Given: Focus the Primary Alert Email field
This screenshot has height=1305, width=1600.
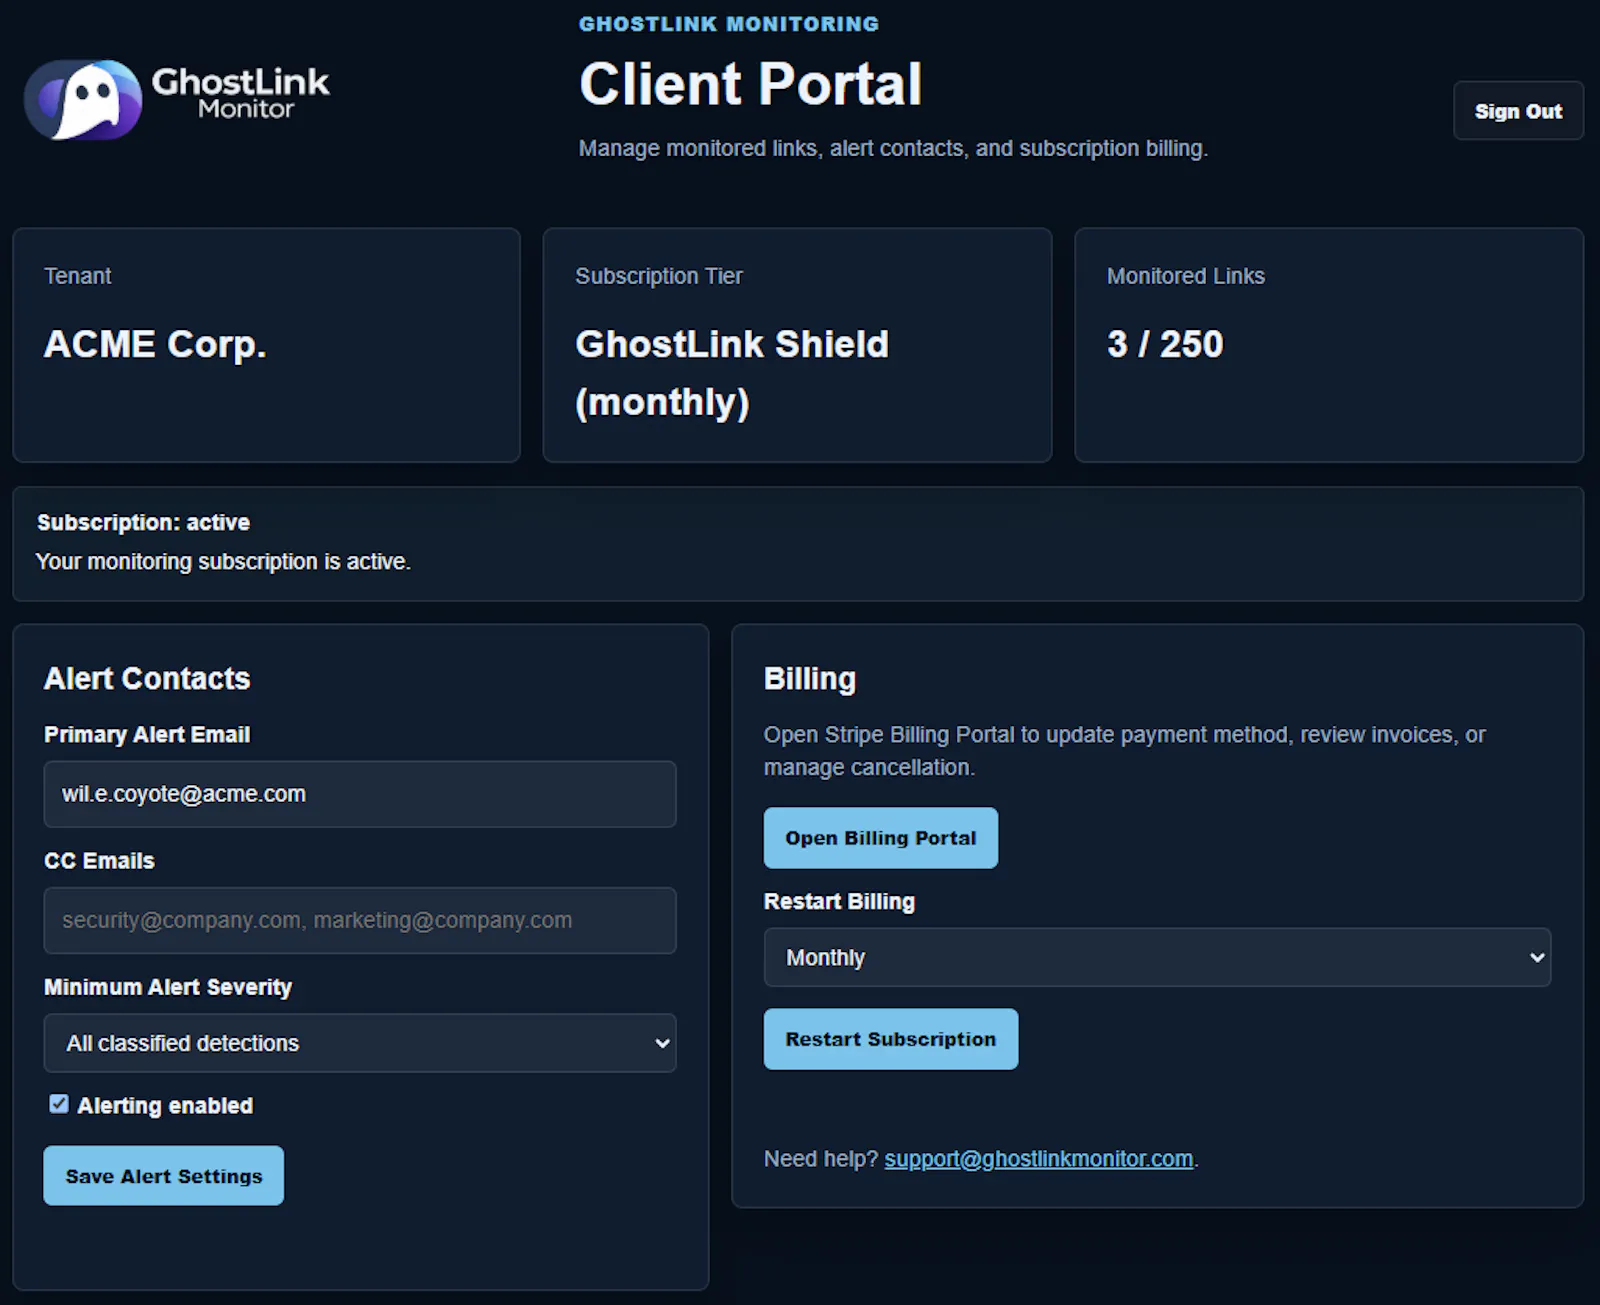Looking at the screenshot, I should [x=360, y=794].
